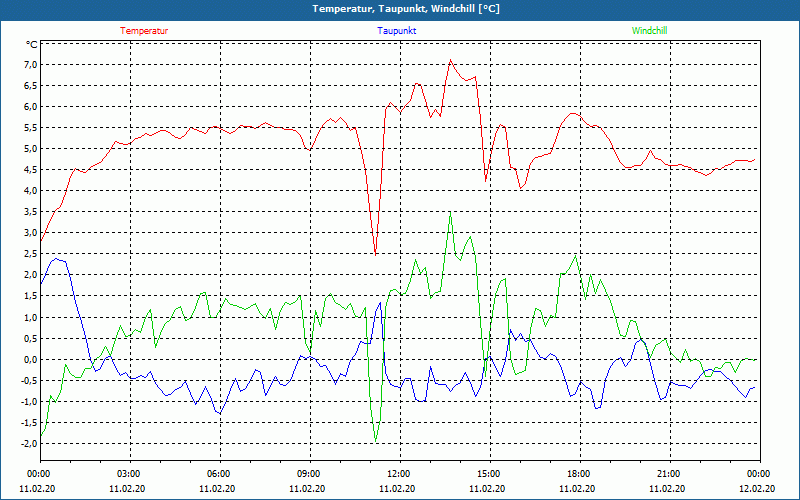The image size is (800, 500).
Task: Click the 0,0 y-axis value
Action: [30, 359]
